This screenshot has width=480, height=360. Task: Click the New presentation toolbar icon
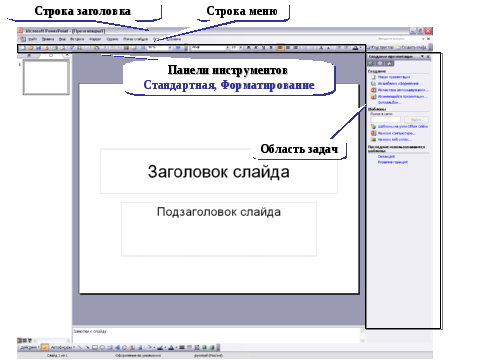pyautogui.click(x=23, y=48)
